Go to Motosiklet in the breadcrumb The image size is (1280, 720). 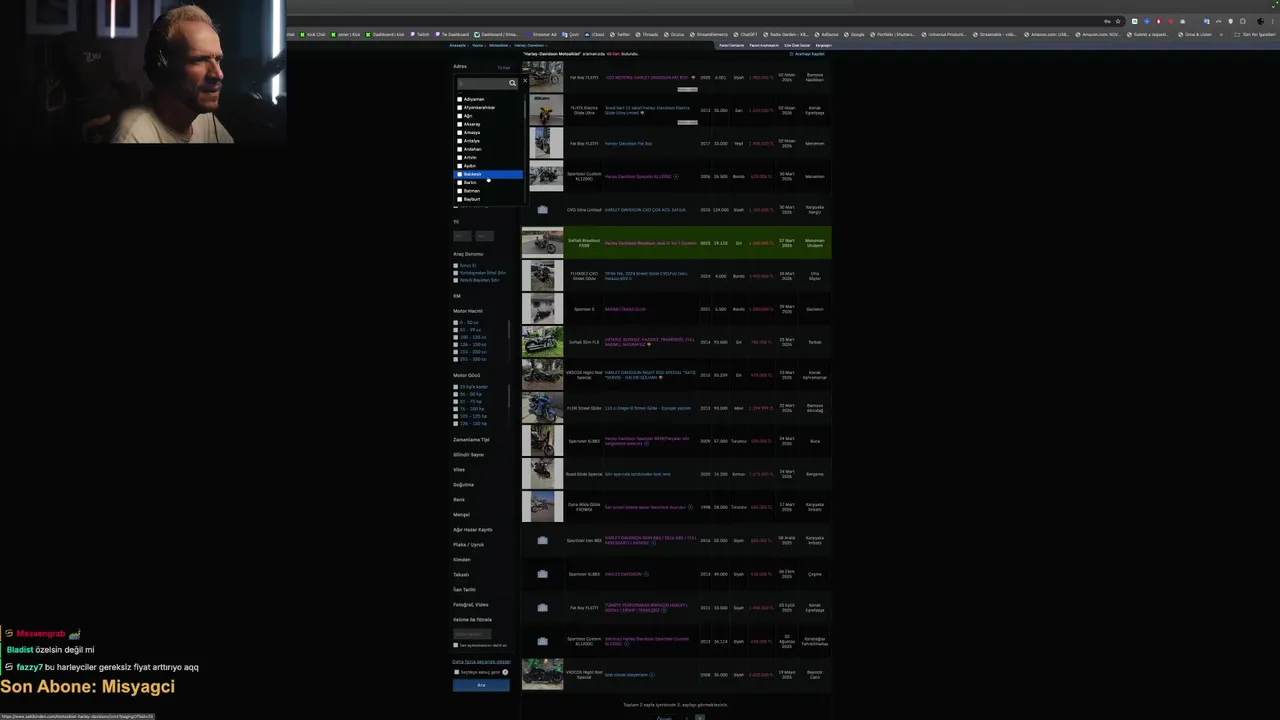pos(498,45)
